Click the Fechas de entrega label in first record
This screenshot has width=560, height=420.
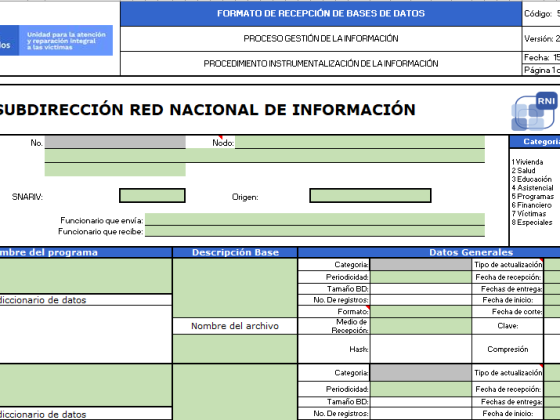pos(511,289)
